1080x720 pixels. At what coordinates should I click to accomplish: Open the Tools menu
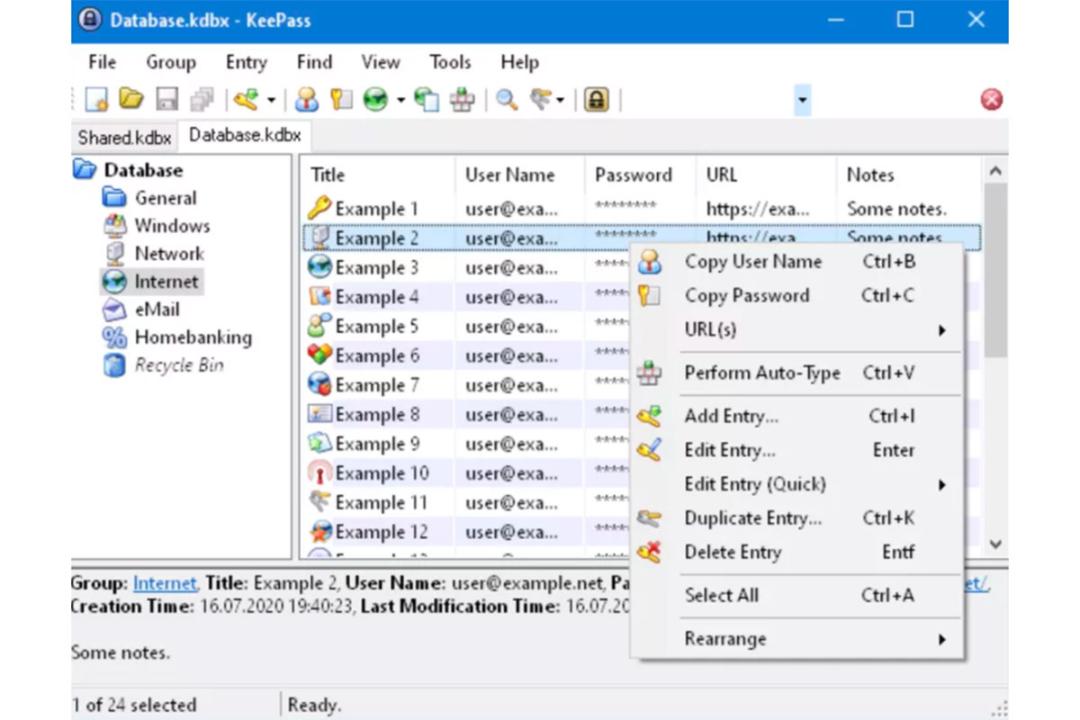click(450, 62)
